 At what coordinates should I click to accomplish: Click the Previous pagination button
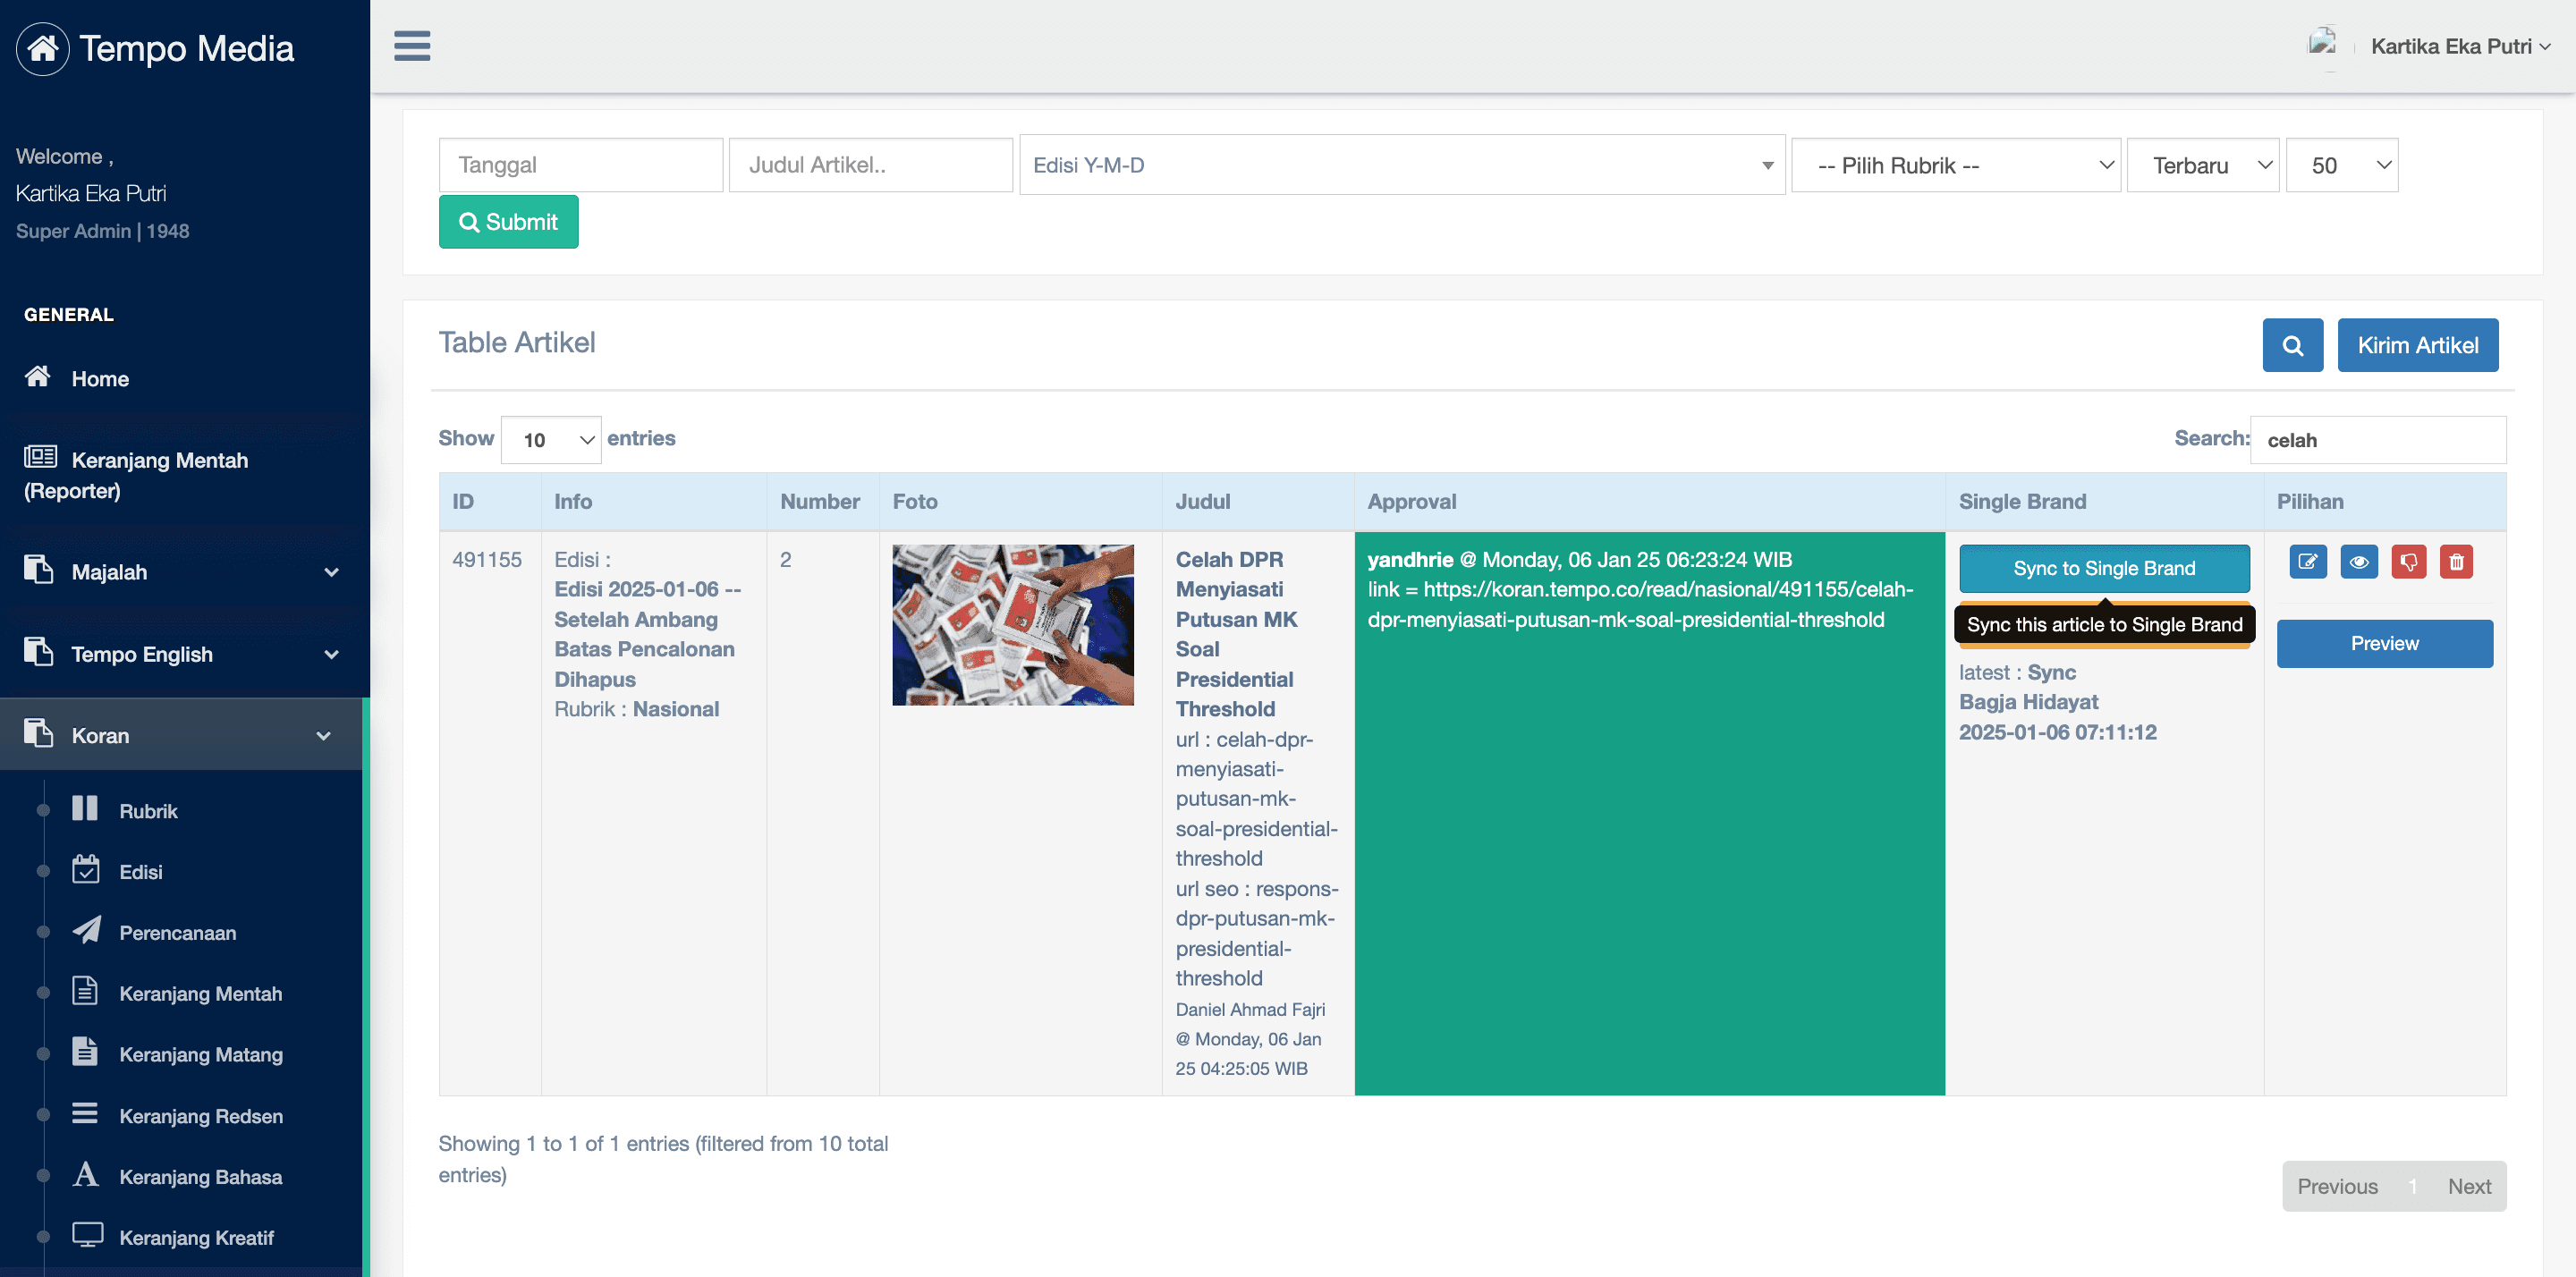pyautogui.click(x=2337, y=1186)
